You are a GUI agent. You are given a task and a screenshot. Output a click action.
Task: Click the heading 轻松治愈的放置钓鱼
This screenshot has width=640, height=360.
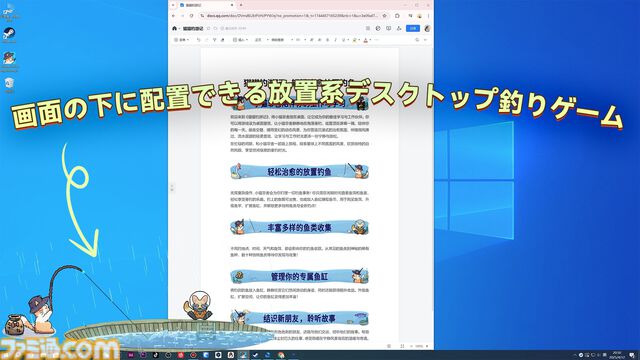point(299,172)
